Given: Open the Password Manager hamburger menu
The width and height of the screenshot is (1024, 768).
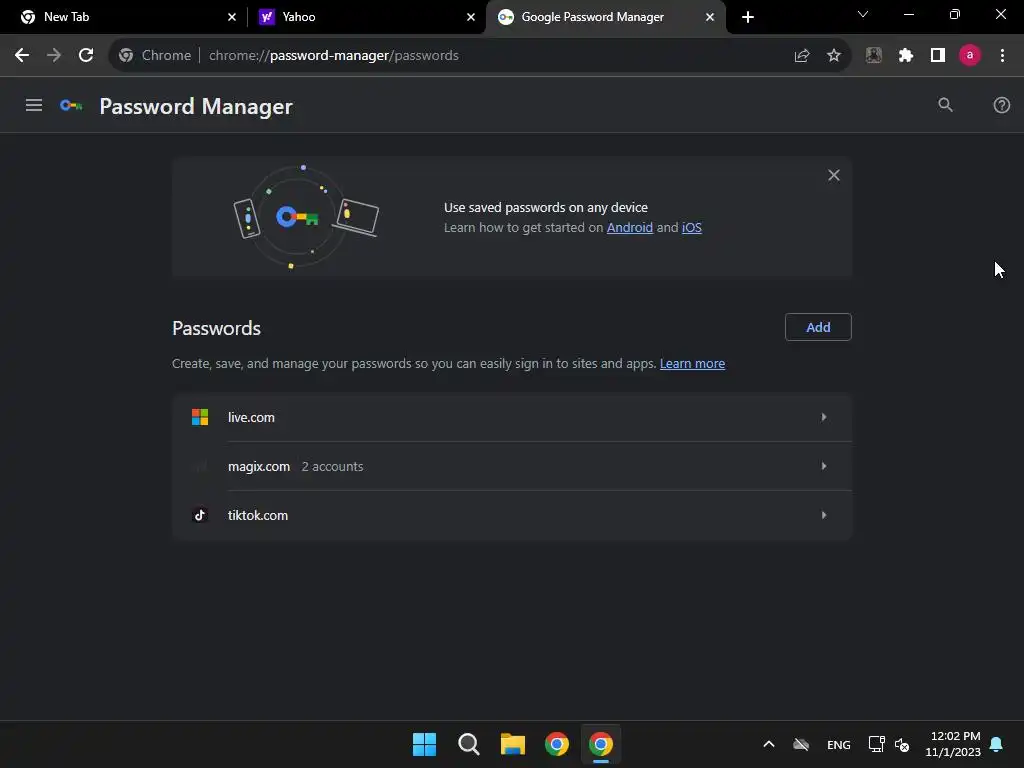Looking at the screenshot, I should 33,105.
